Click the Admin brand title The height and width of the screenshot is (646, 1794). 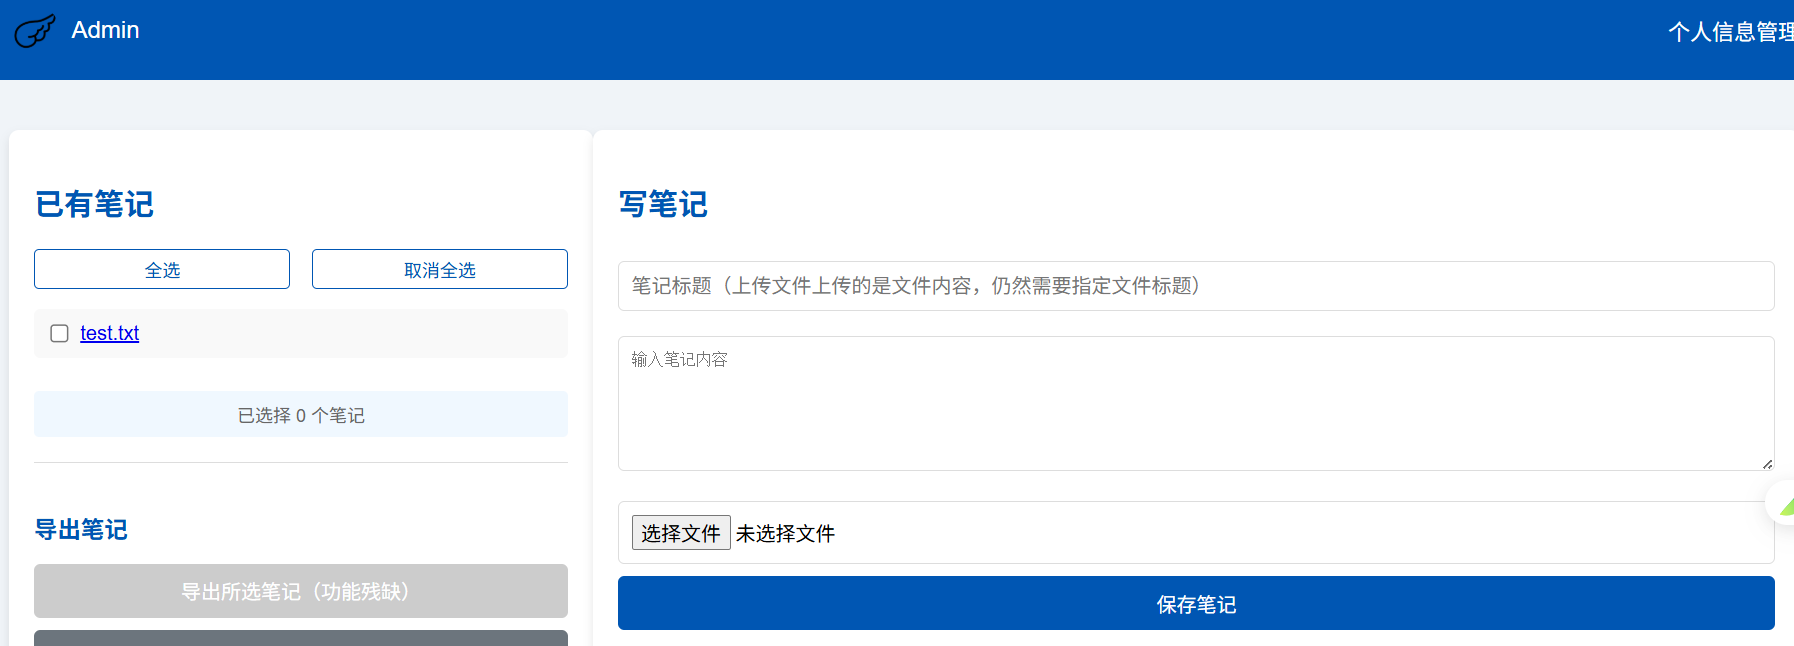pyautogui.click(x=105, y=30)
